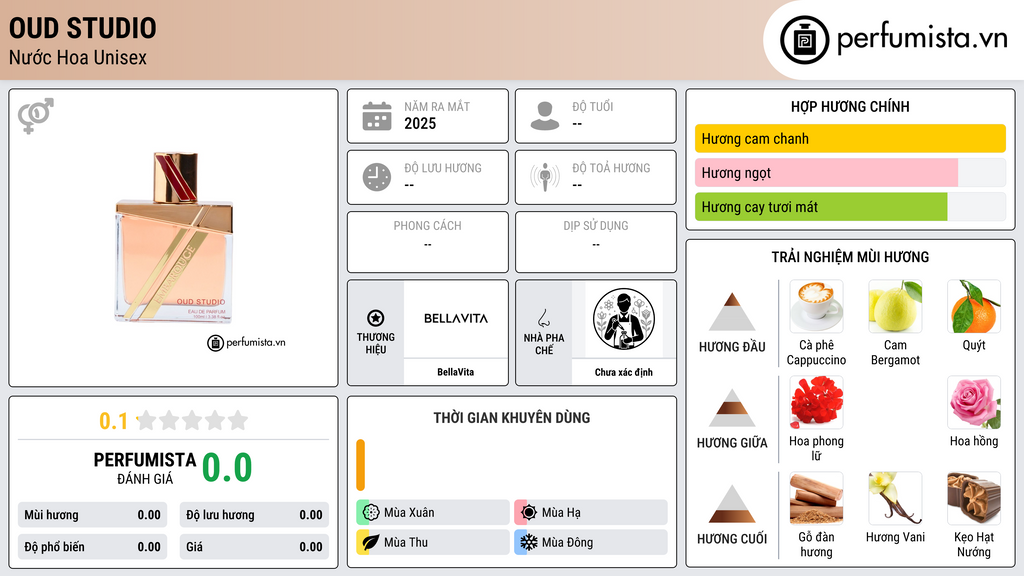This screenshot has width=1024, height=576.
Task: Click the person icon for Độ tuổi
Action: coord(545,116)
